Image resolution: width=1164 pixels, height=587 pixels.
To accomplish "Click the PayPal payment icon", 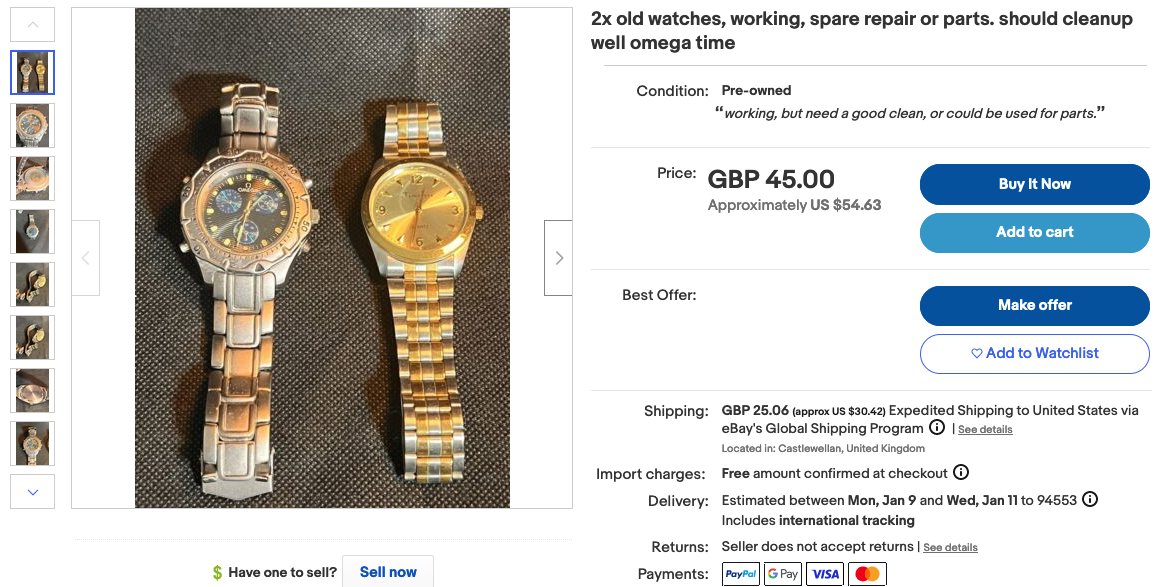I will 741,574.
